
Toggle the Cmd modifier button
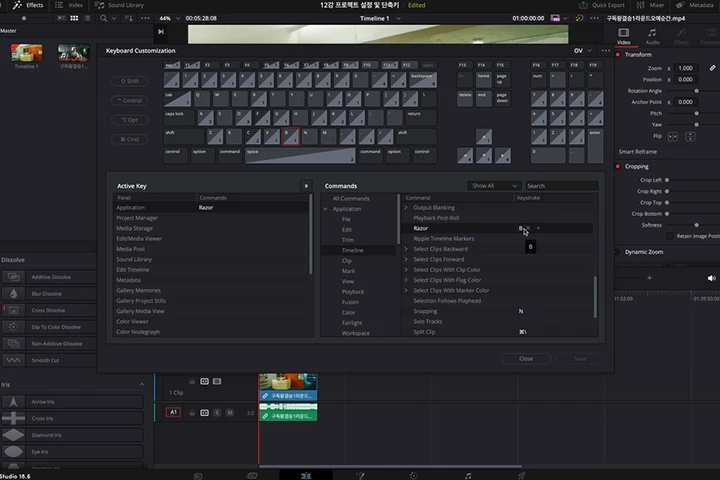click(129, 139)
